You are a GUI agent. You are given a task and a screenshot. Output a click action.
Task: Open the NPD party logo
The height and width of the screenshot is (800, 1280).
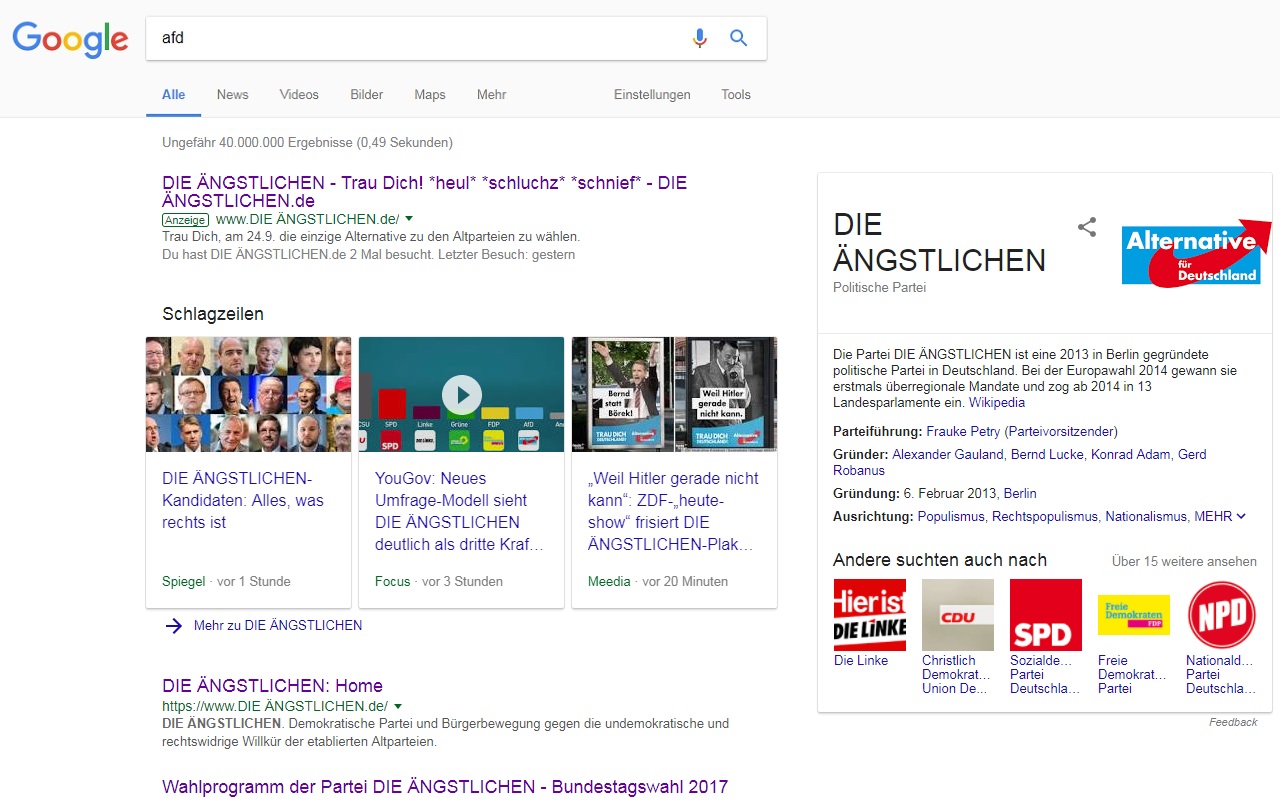click(x=1222, y=614)
